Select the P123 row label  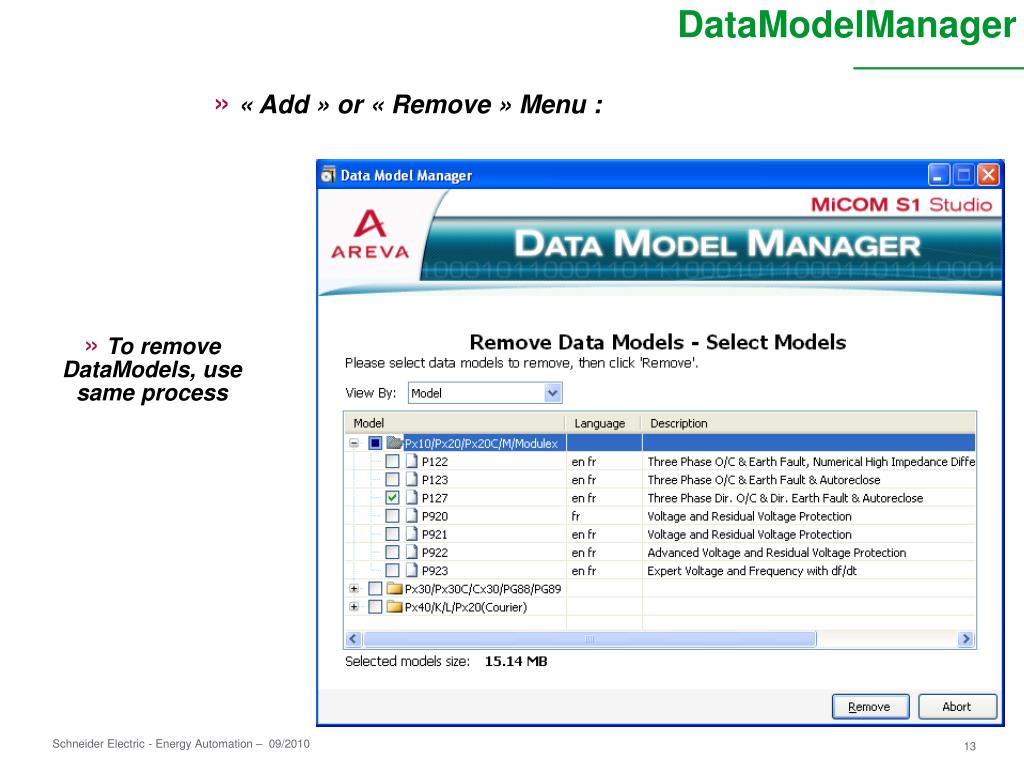(435, 480)
